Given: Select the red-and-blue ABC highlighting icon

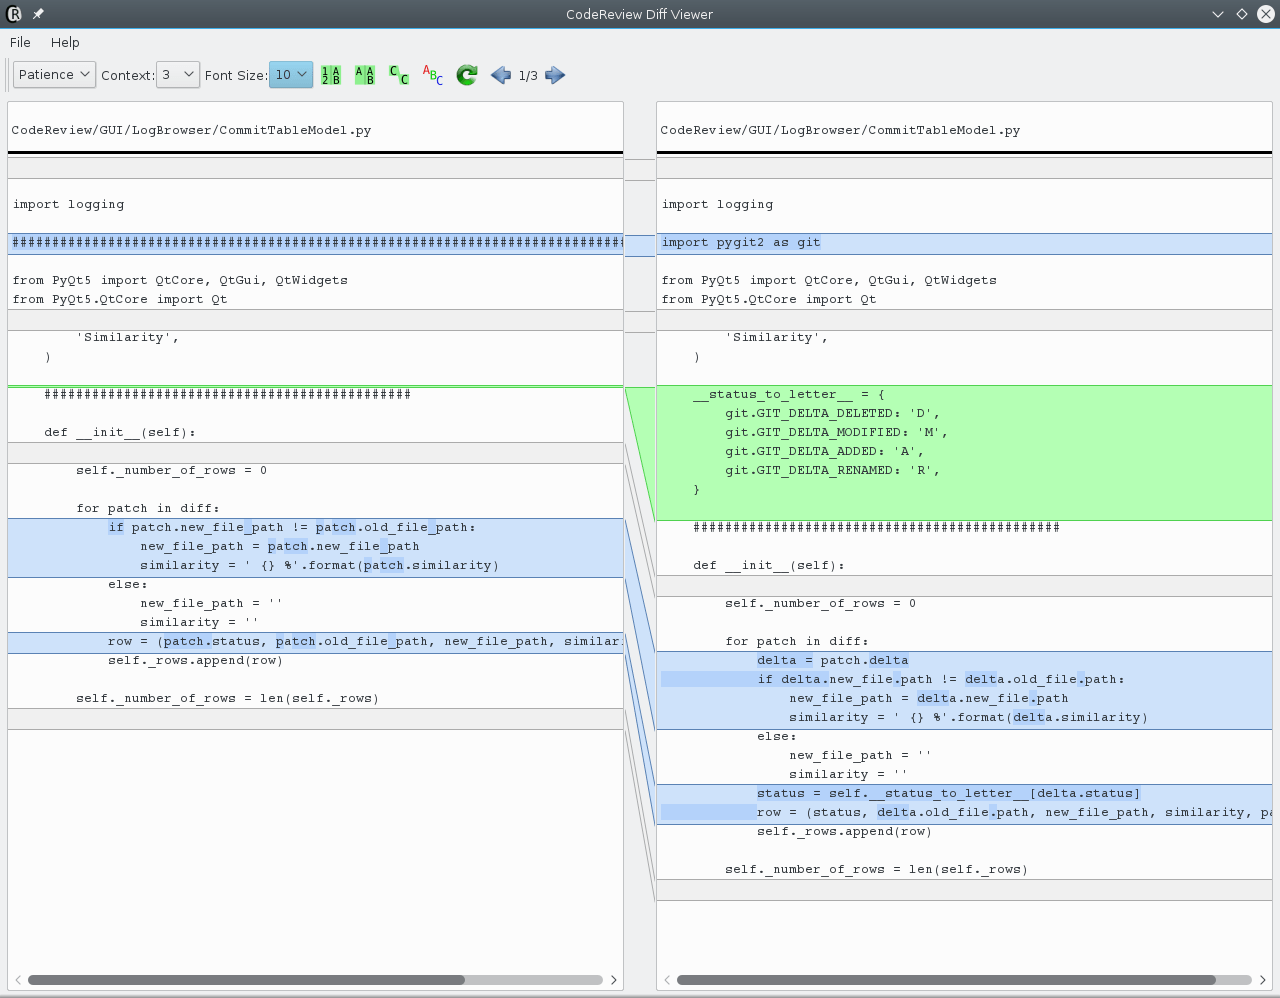Looking at the screenshot, I should click(432, 75).
